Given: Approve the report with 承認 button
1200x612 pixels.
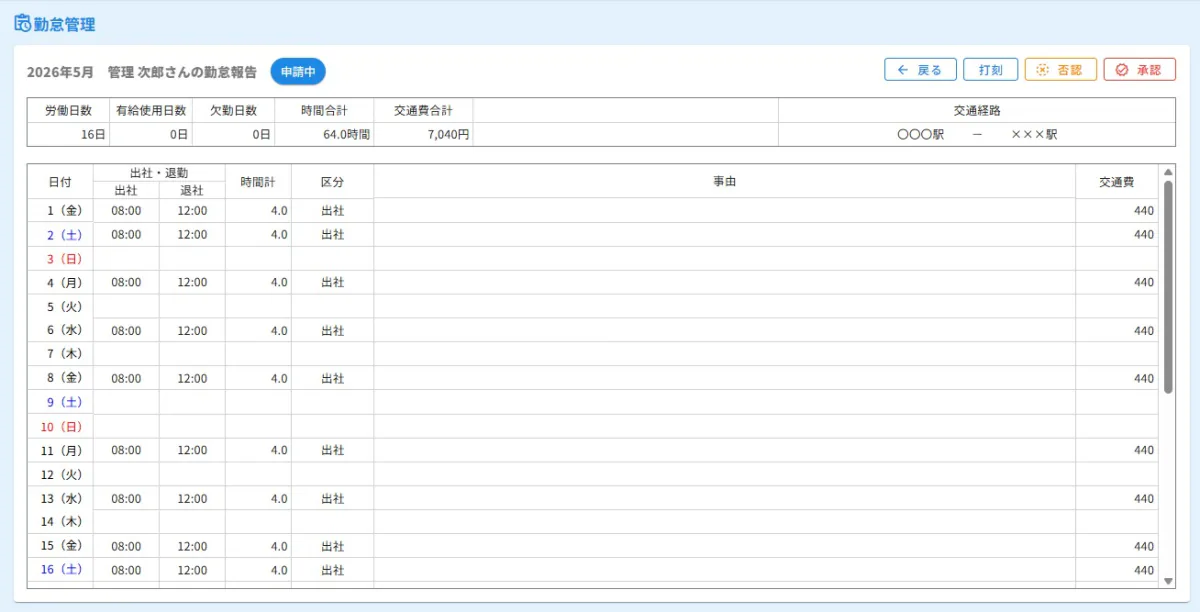Looking at the screenshot, I should [1140, 70].
